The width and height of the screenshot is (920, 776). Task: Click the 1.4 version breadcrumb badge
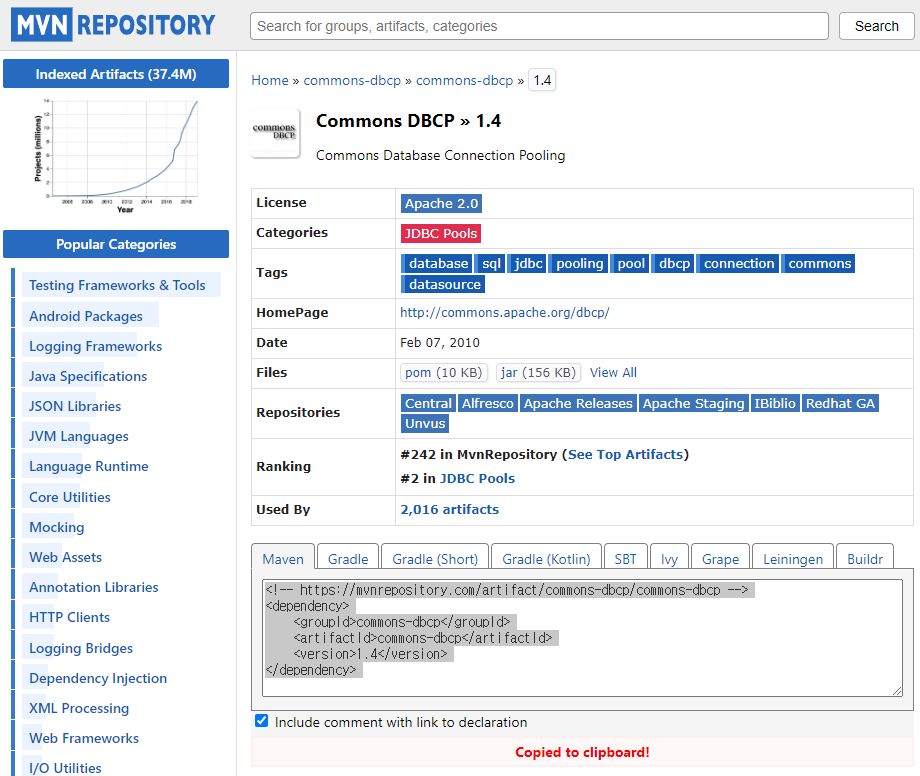pyautogui.click(x=542, y=80)
